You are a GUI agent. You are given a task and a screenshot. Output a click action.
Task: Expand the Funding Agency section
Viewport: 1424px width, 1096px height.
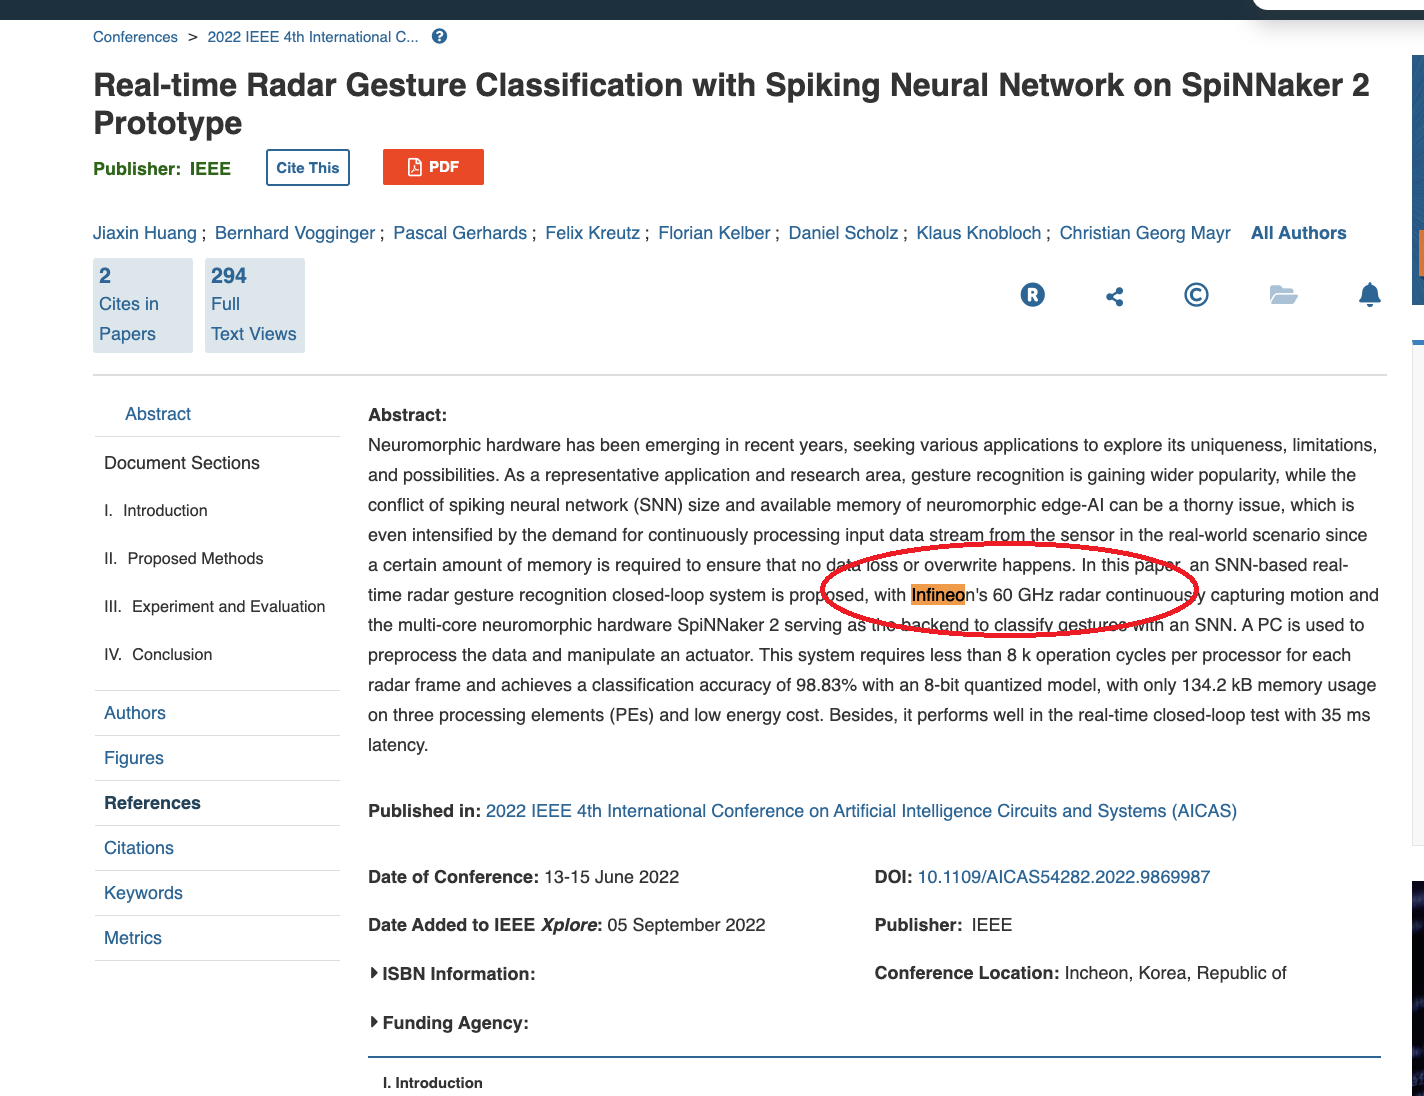click(449, 1023)
